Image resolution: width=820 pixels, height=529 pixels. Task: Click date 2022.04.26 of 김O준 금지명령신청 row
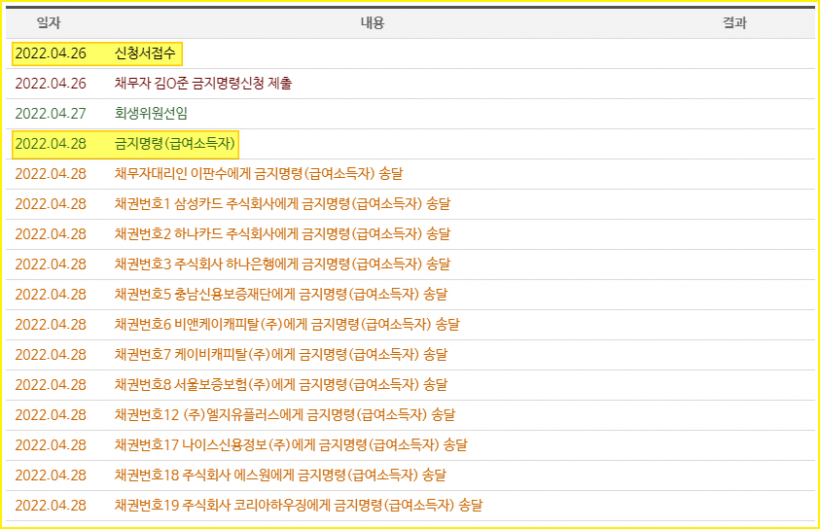click(51, 84)
